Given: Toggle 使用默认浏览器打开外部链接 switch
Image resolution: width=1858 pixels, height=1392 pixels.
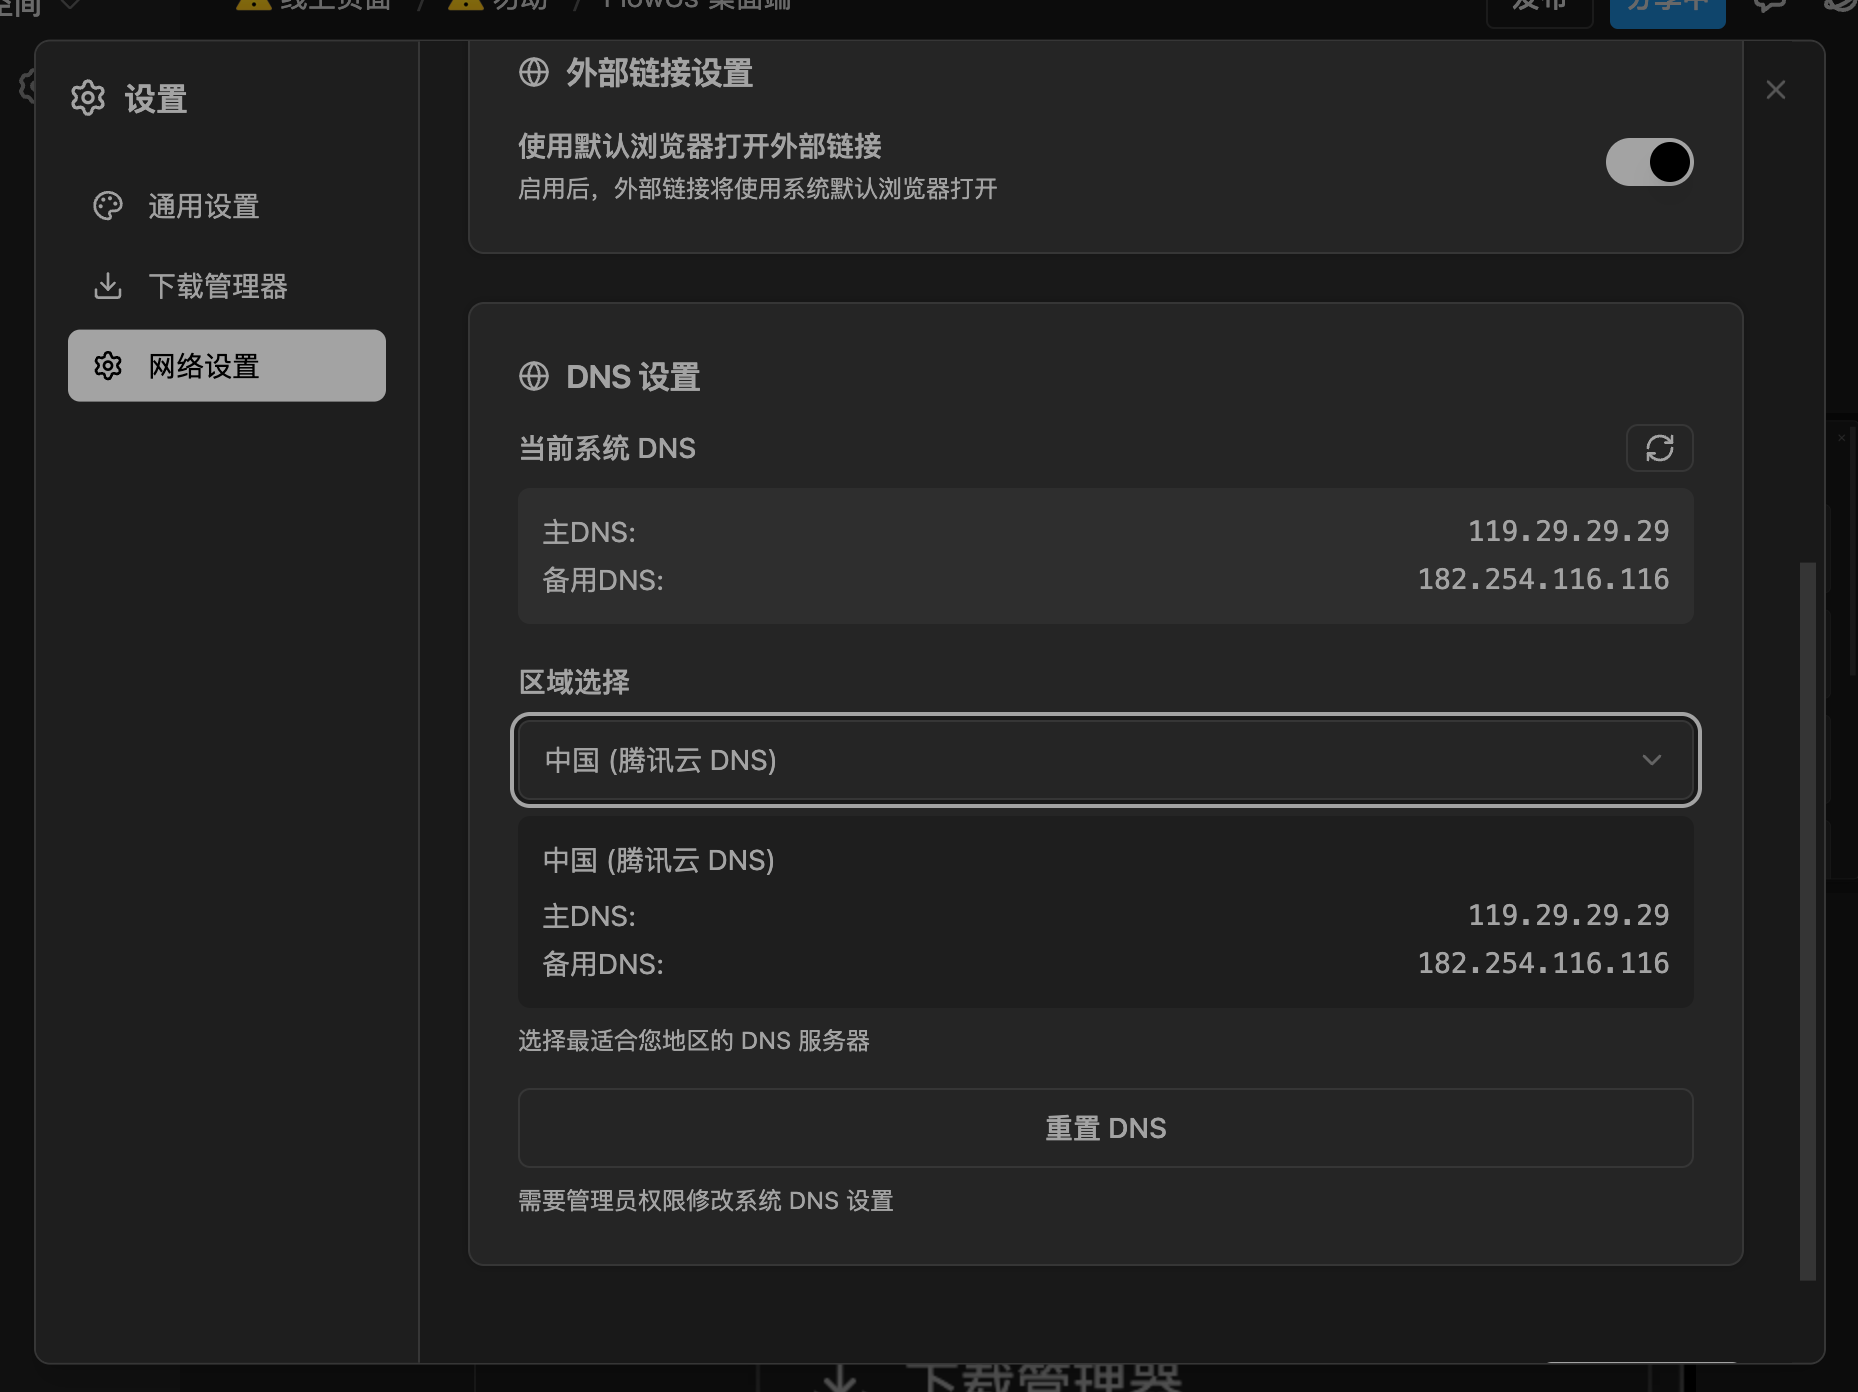Looking at the screenshot, I should pos(1649,162).
